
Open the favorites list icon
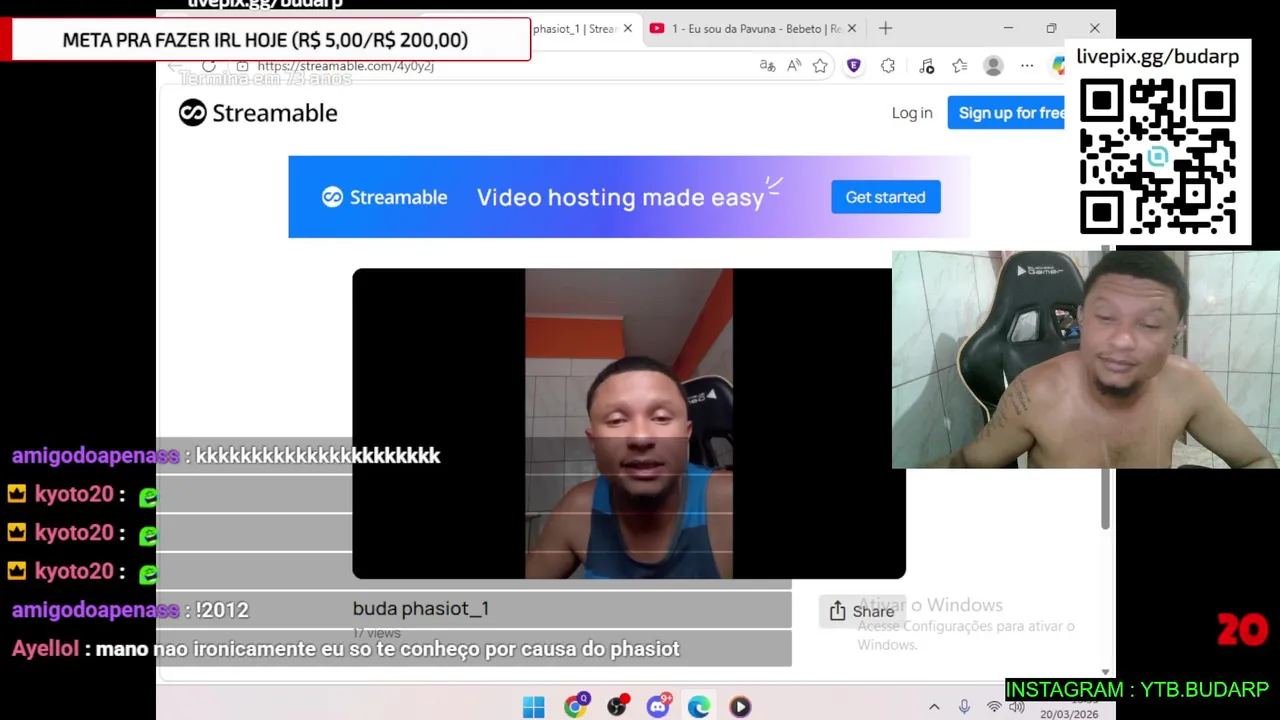(960, 66)
